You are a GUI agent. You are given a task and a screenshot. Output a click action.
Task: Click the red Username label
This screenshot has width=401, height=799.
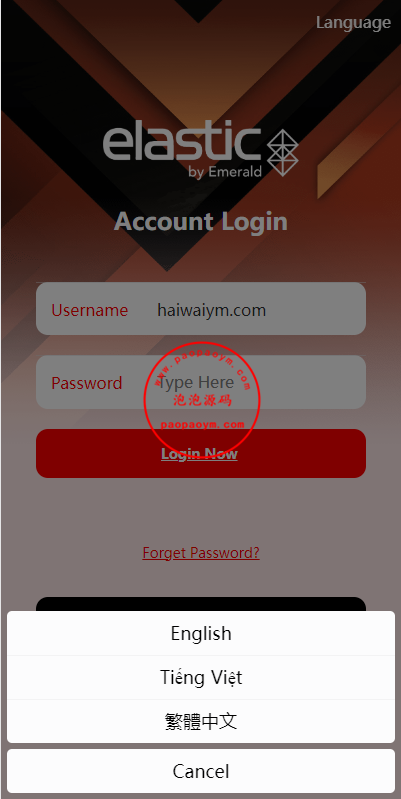(90, 310)
